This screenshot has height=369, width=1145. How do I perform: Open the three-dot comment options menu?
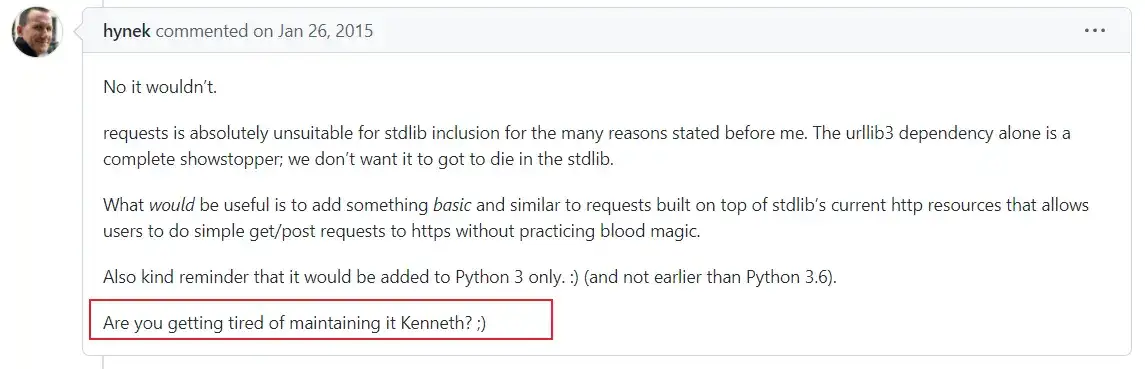click(x=1095, y=31)
